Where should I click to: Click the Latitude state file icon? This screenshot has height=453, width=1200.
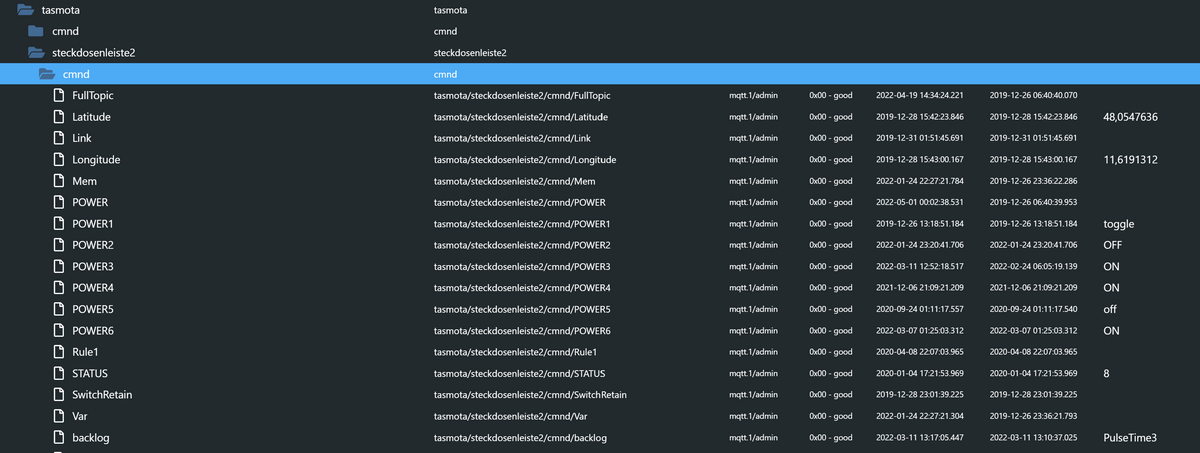pos(59,116)
